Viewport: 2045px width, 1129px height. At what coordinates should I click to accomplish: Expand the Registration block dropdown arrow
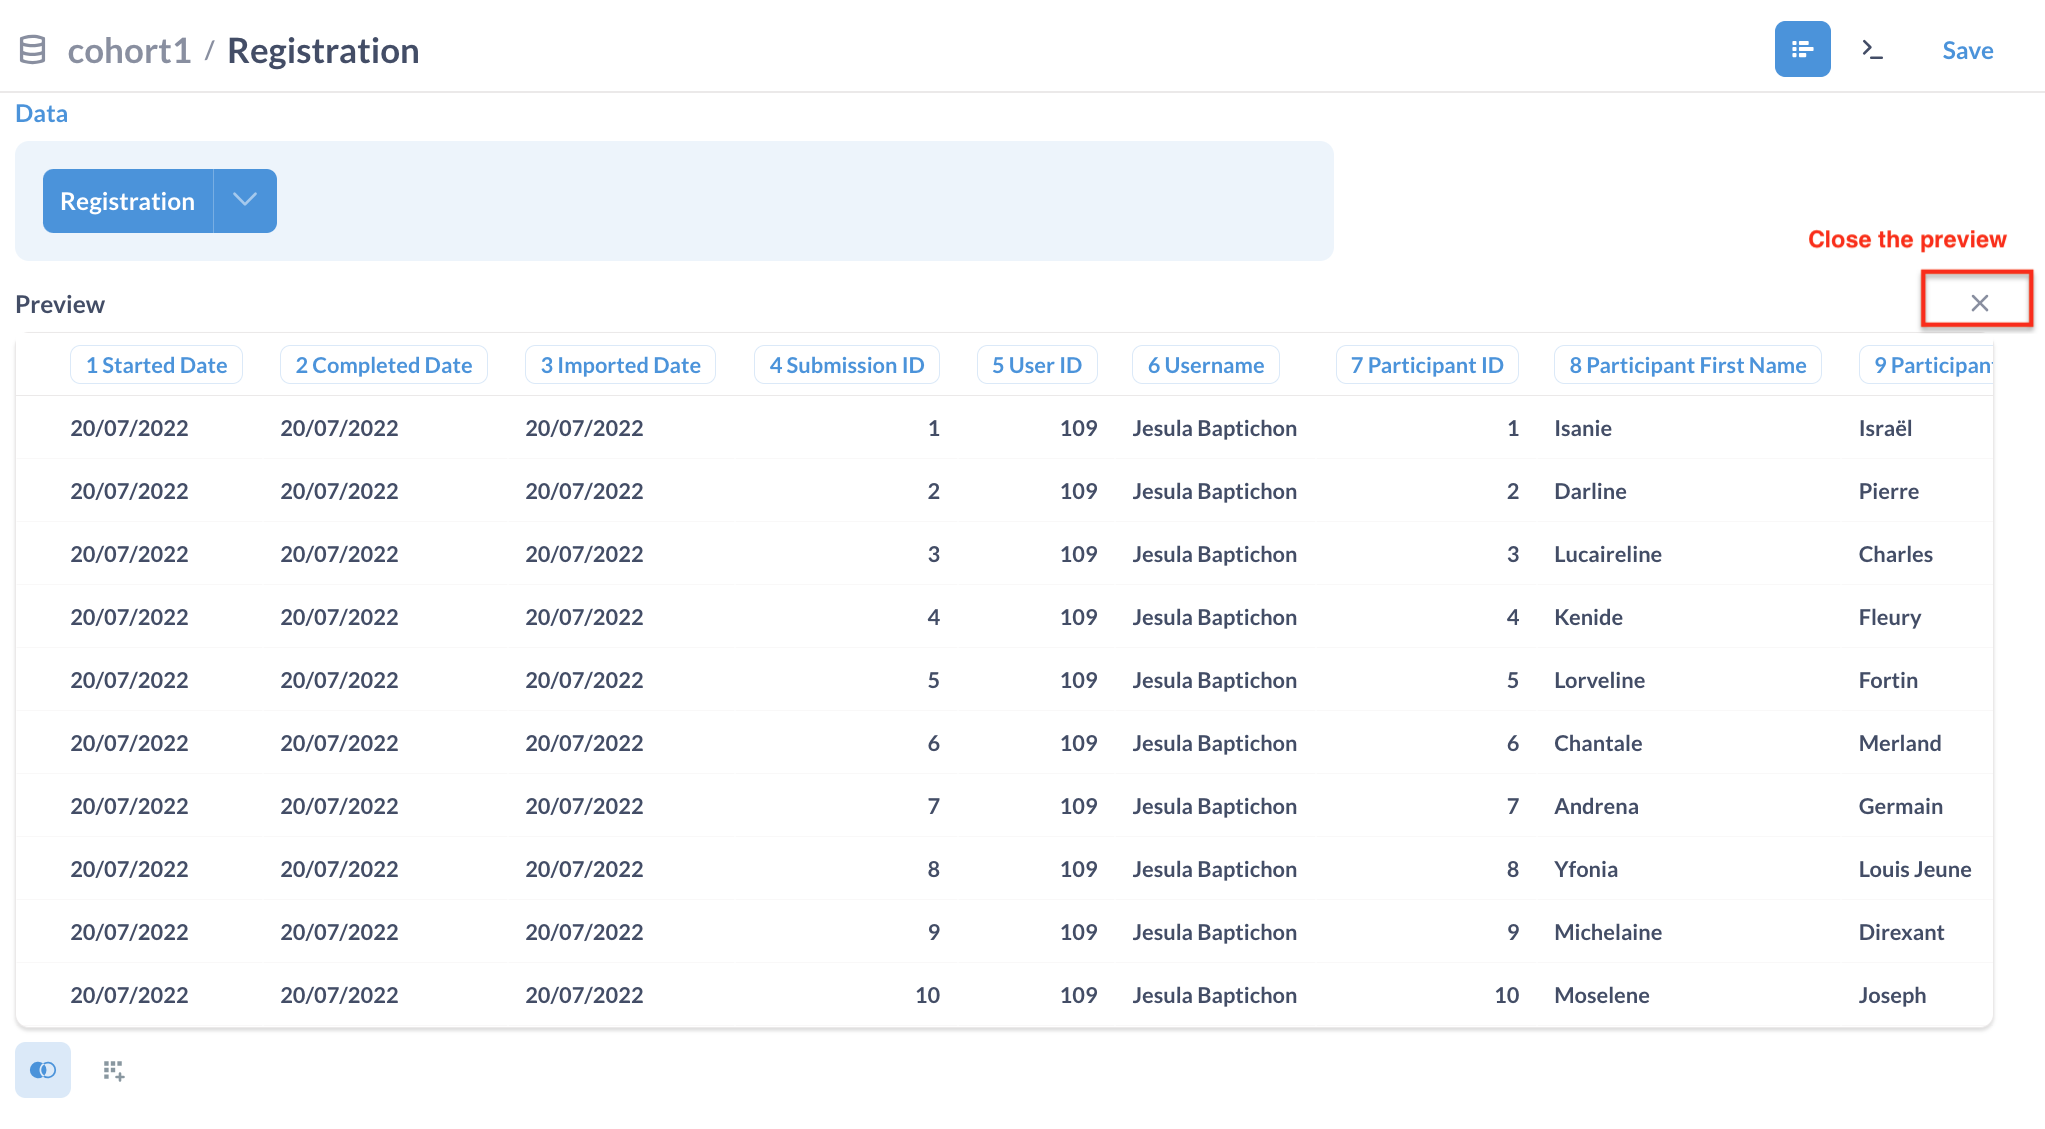(x=244, y=200)
